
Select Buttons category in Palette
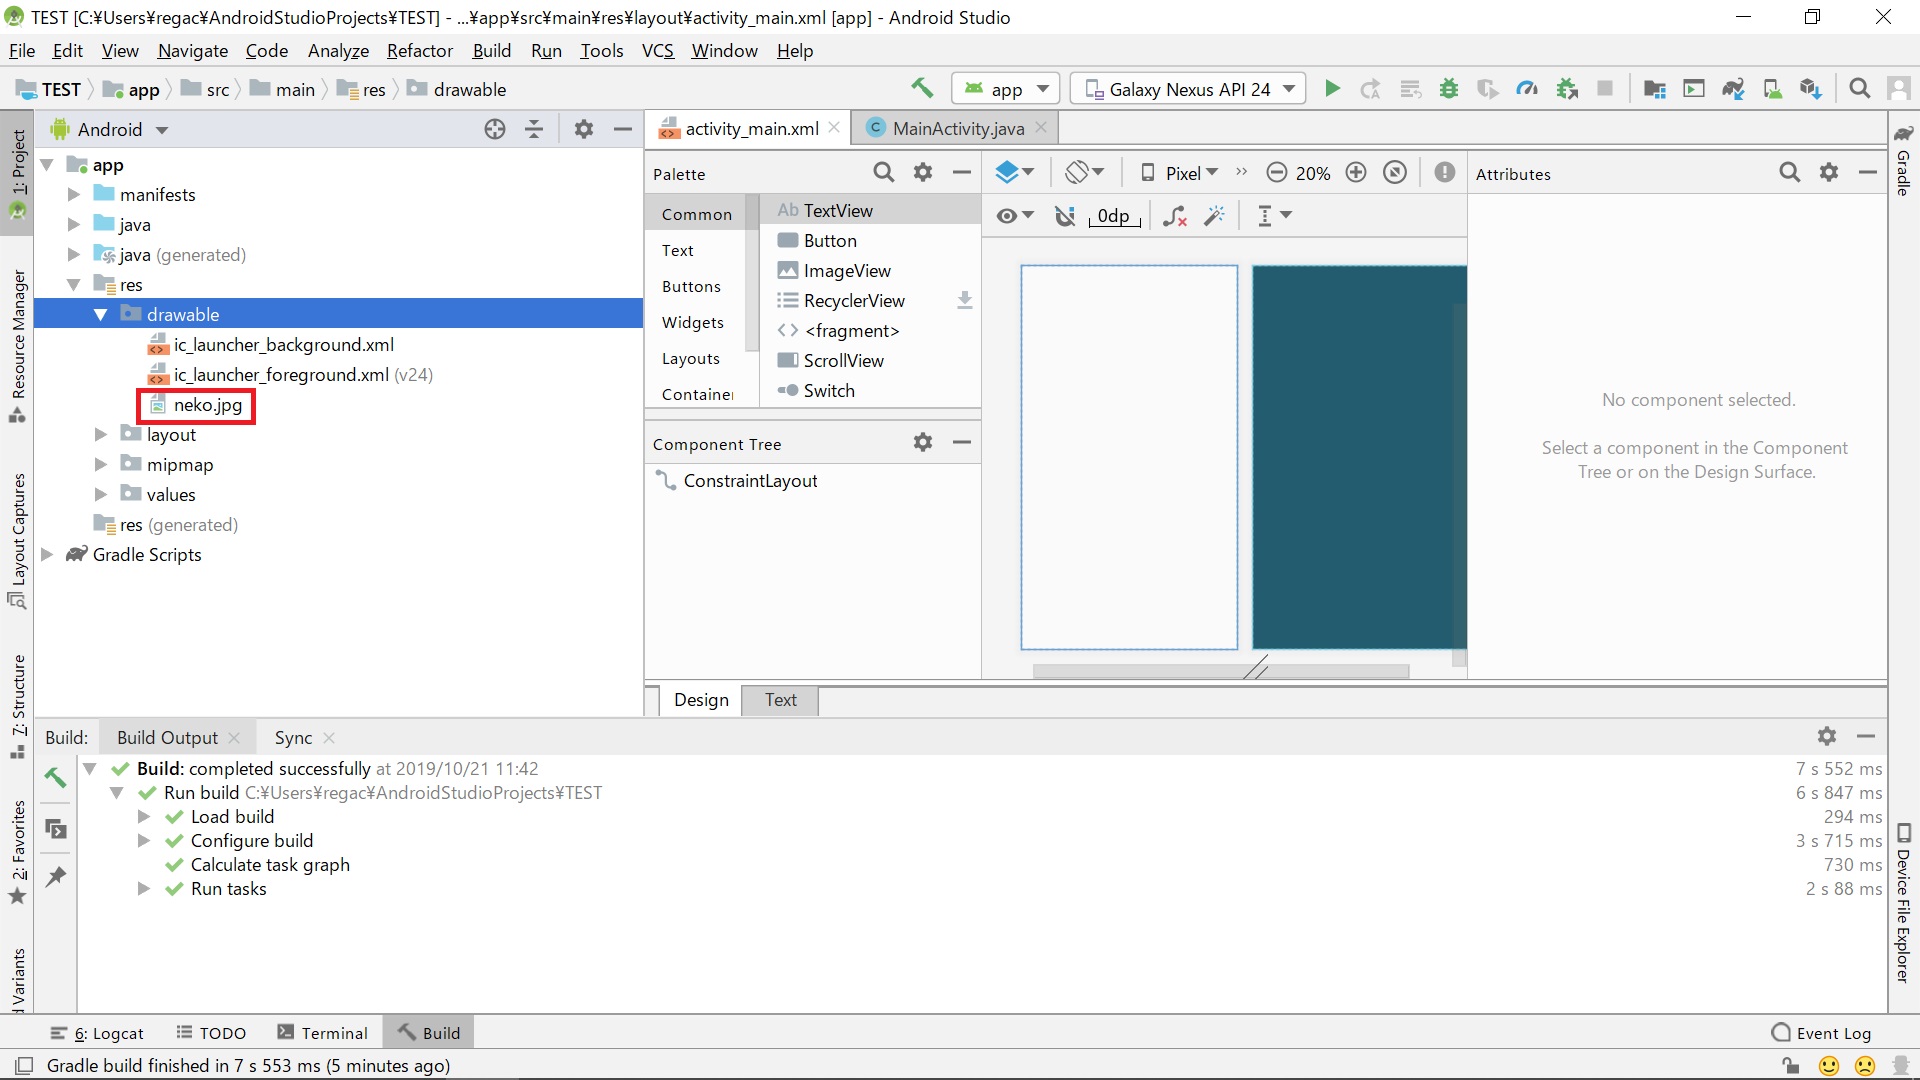coord(691,286)
